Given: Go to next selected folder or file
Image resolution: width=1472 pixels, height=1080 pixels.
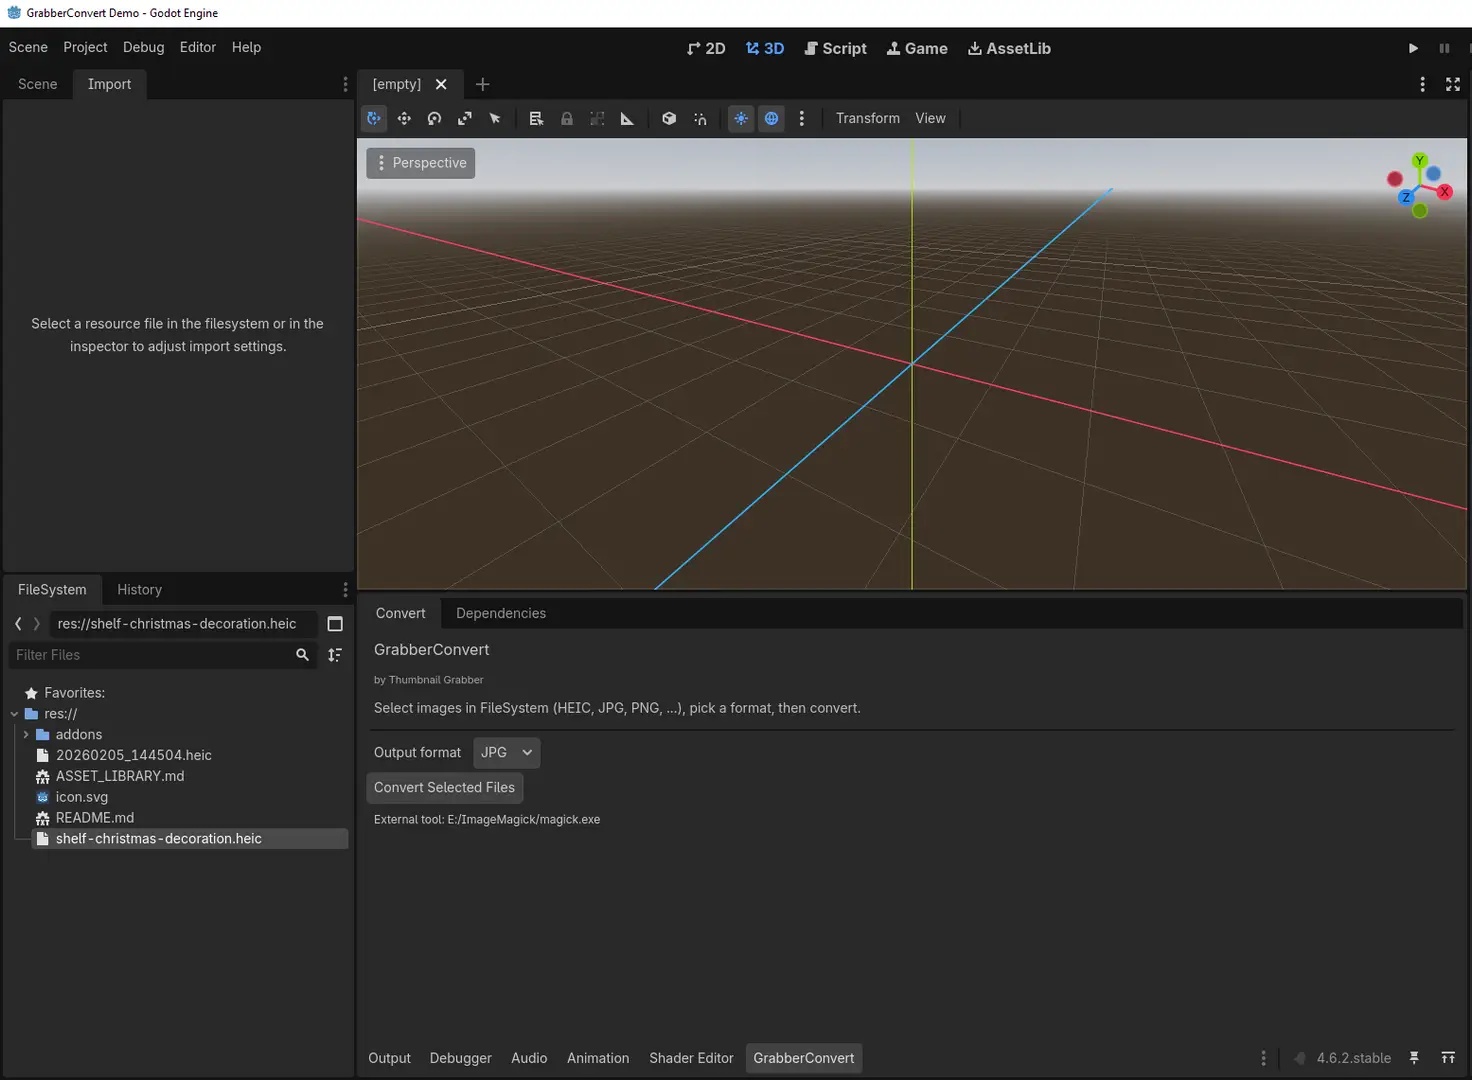Looking at the screenshot, I should (x=37, y=624).
